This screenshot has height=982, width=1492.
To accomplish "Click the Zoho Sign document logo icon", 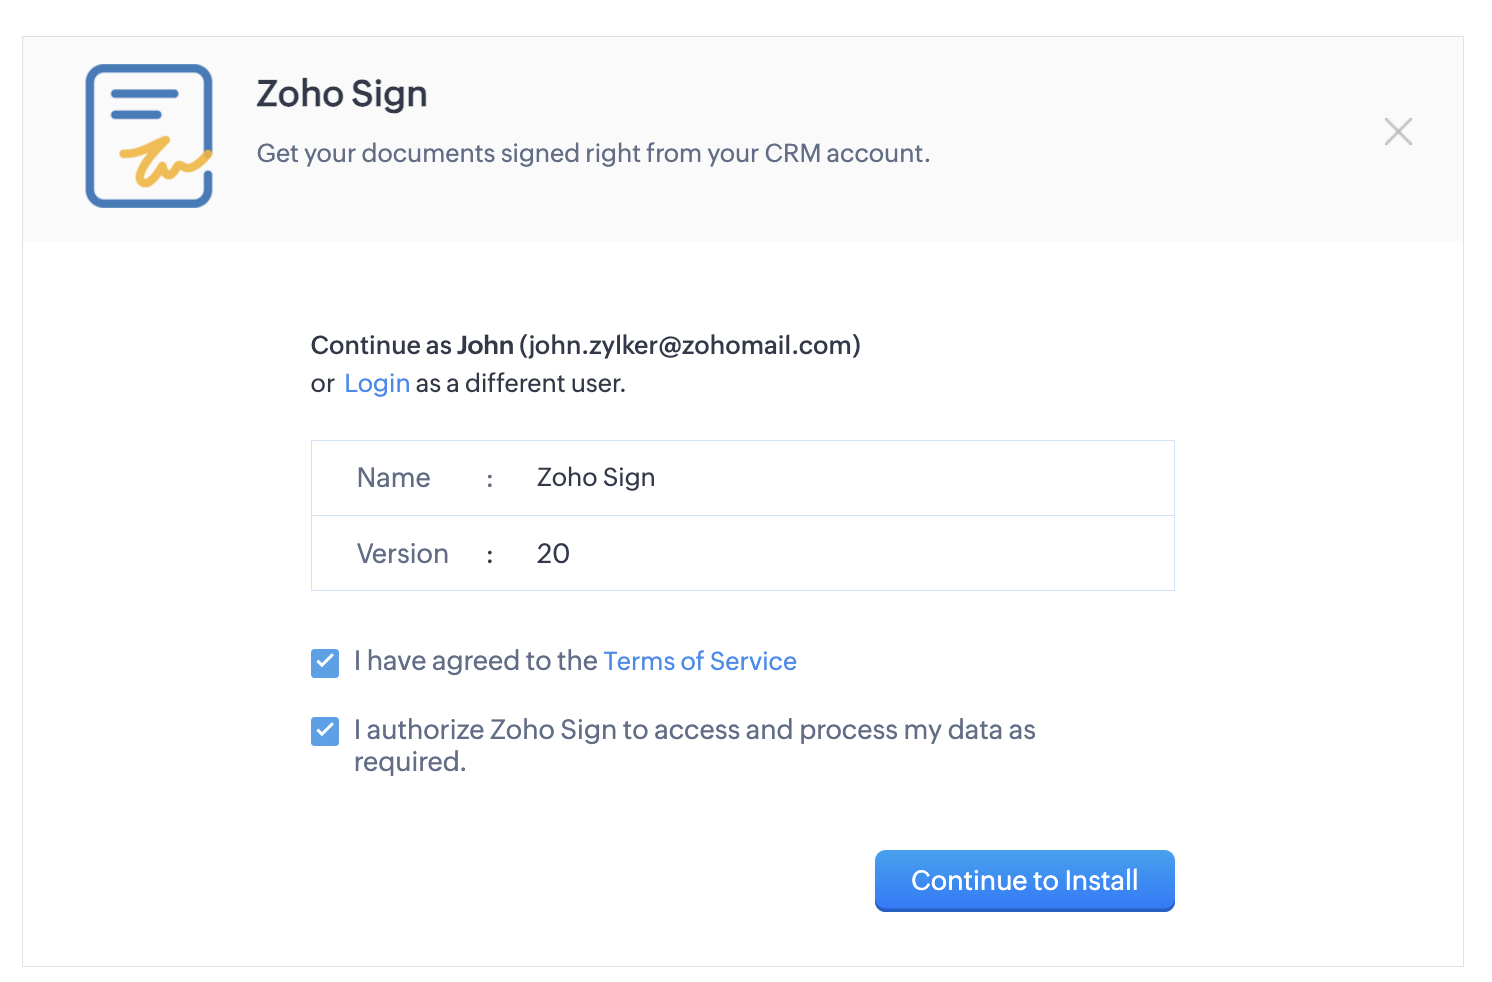I will [x=149, y=136].
